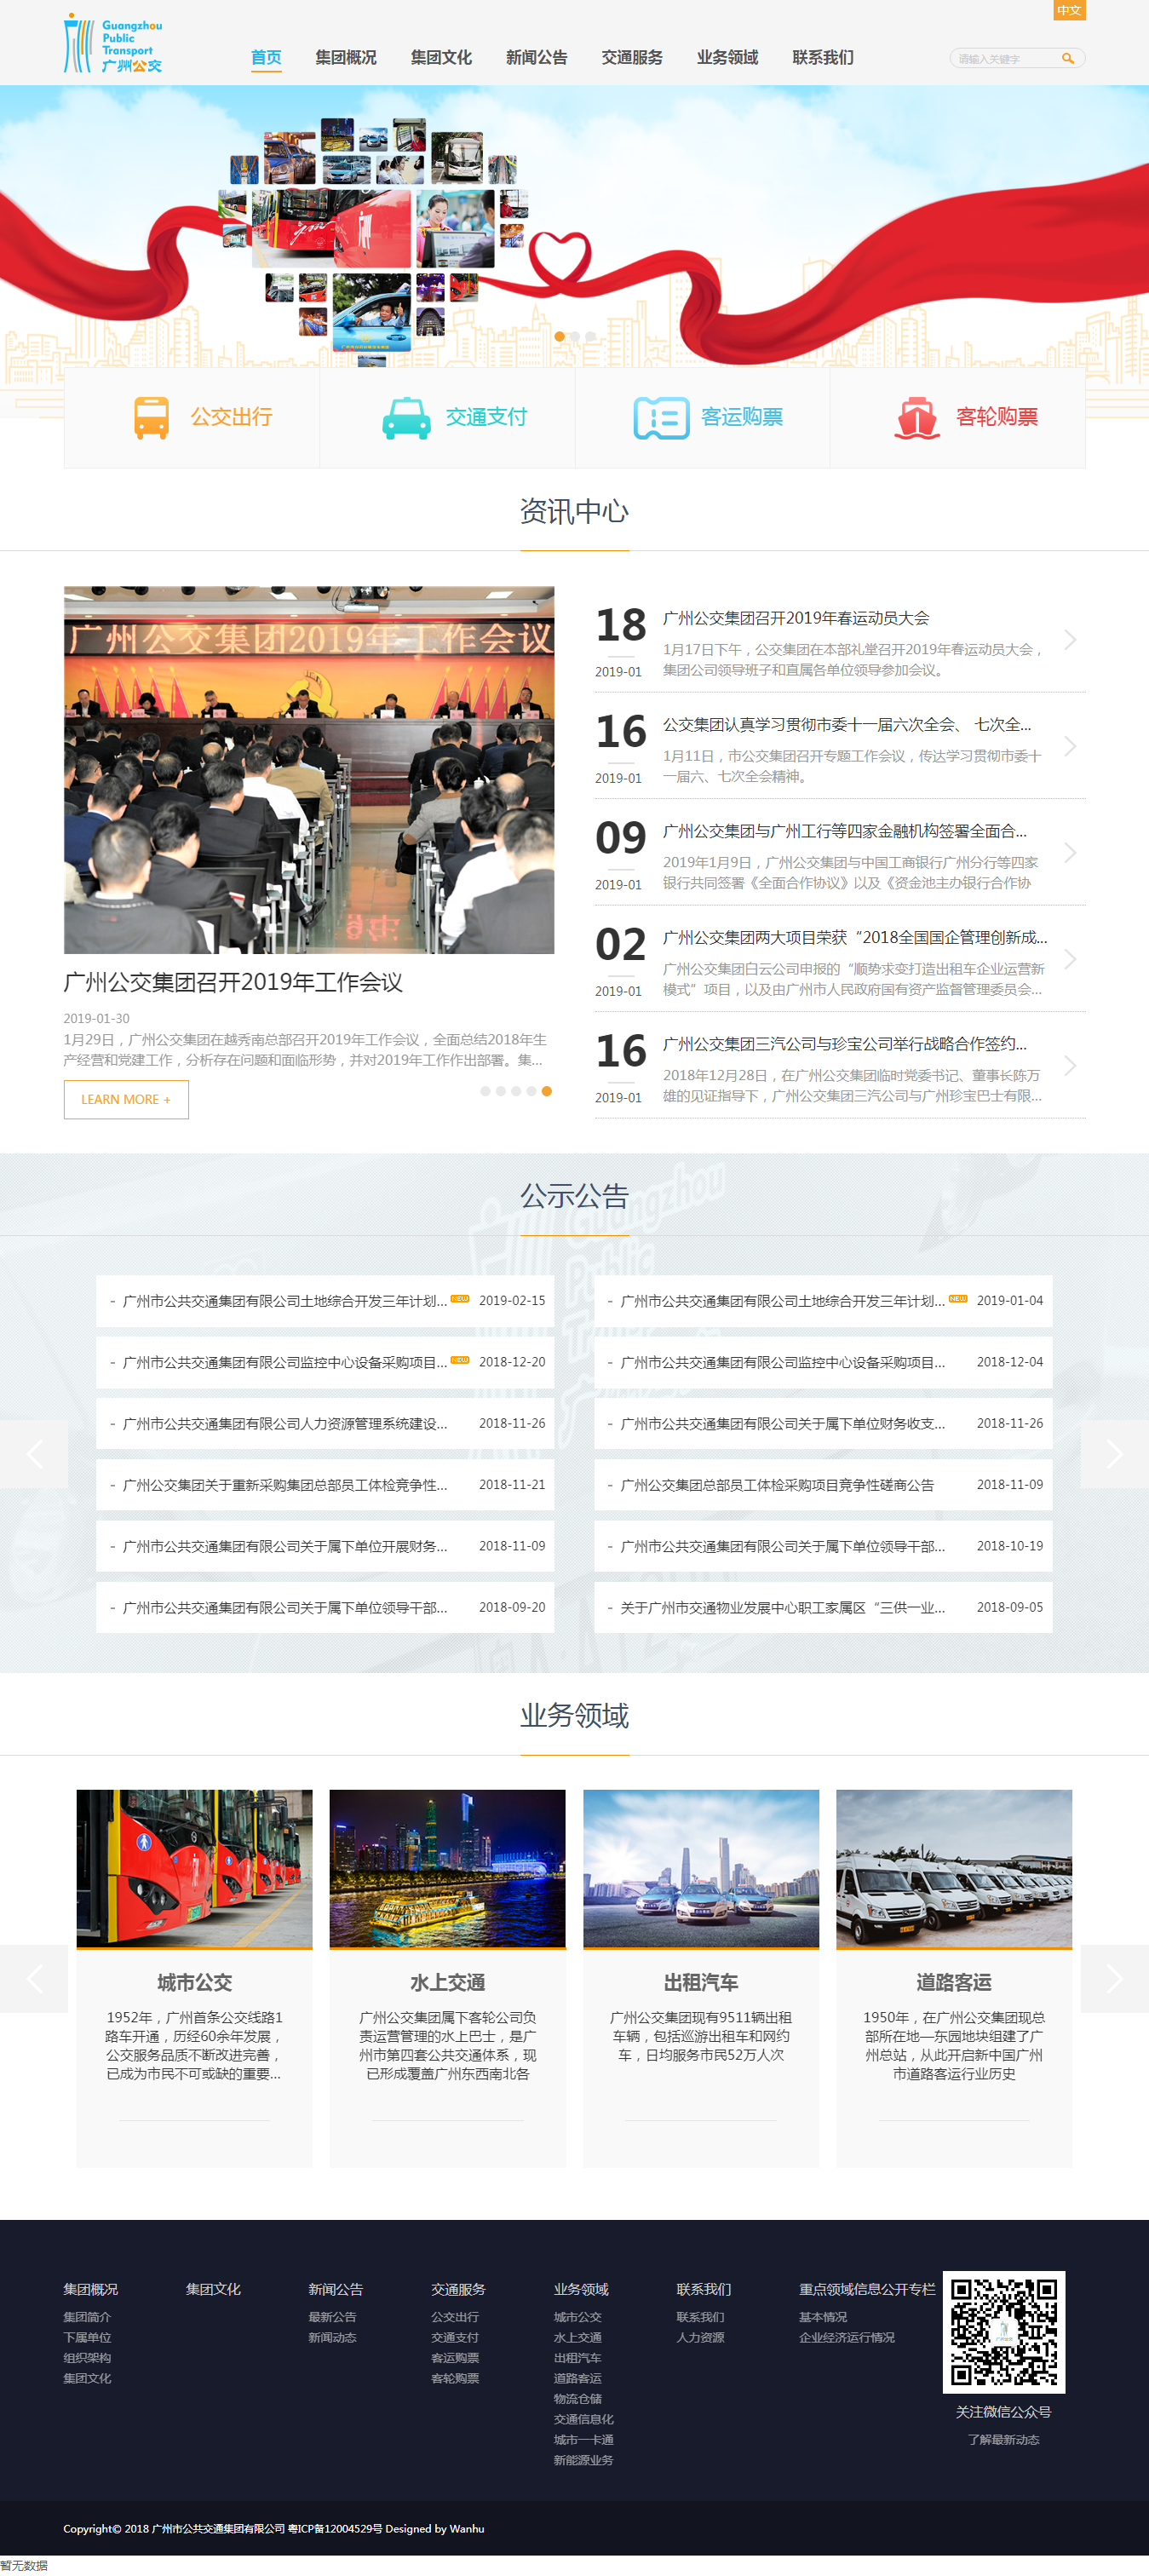Click the 客轮购票 ship icon

tap(916, 418)
